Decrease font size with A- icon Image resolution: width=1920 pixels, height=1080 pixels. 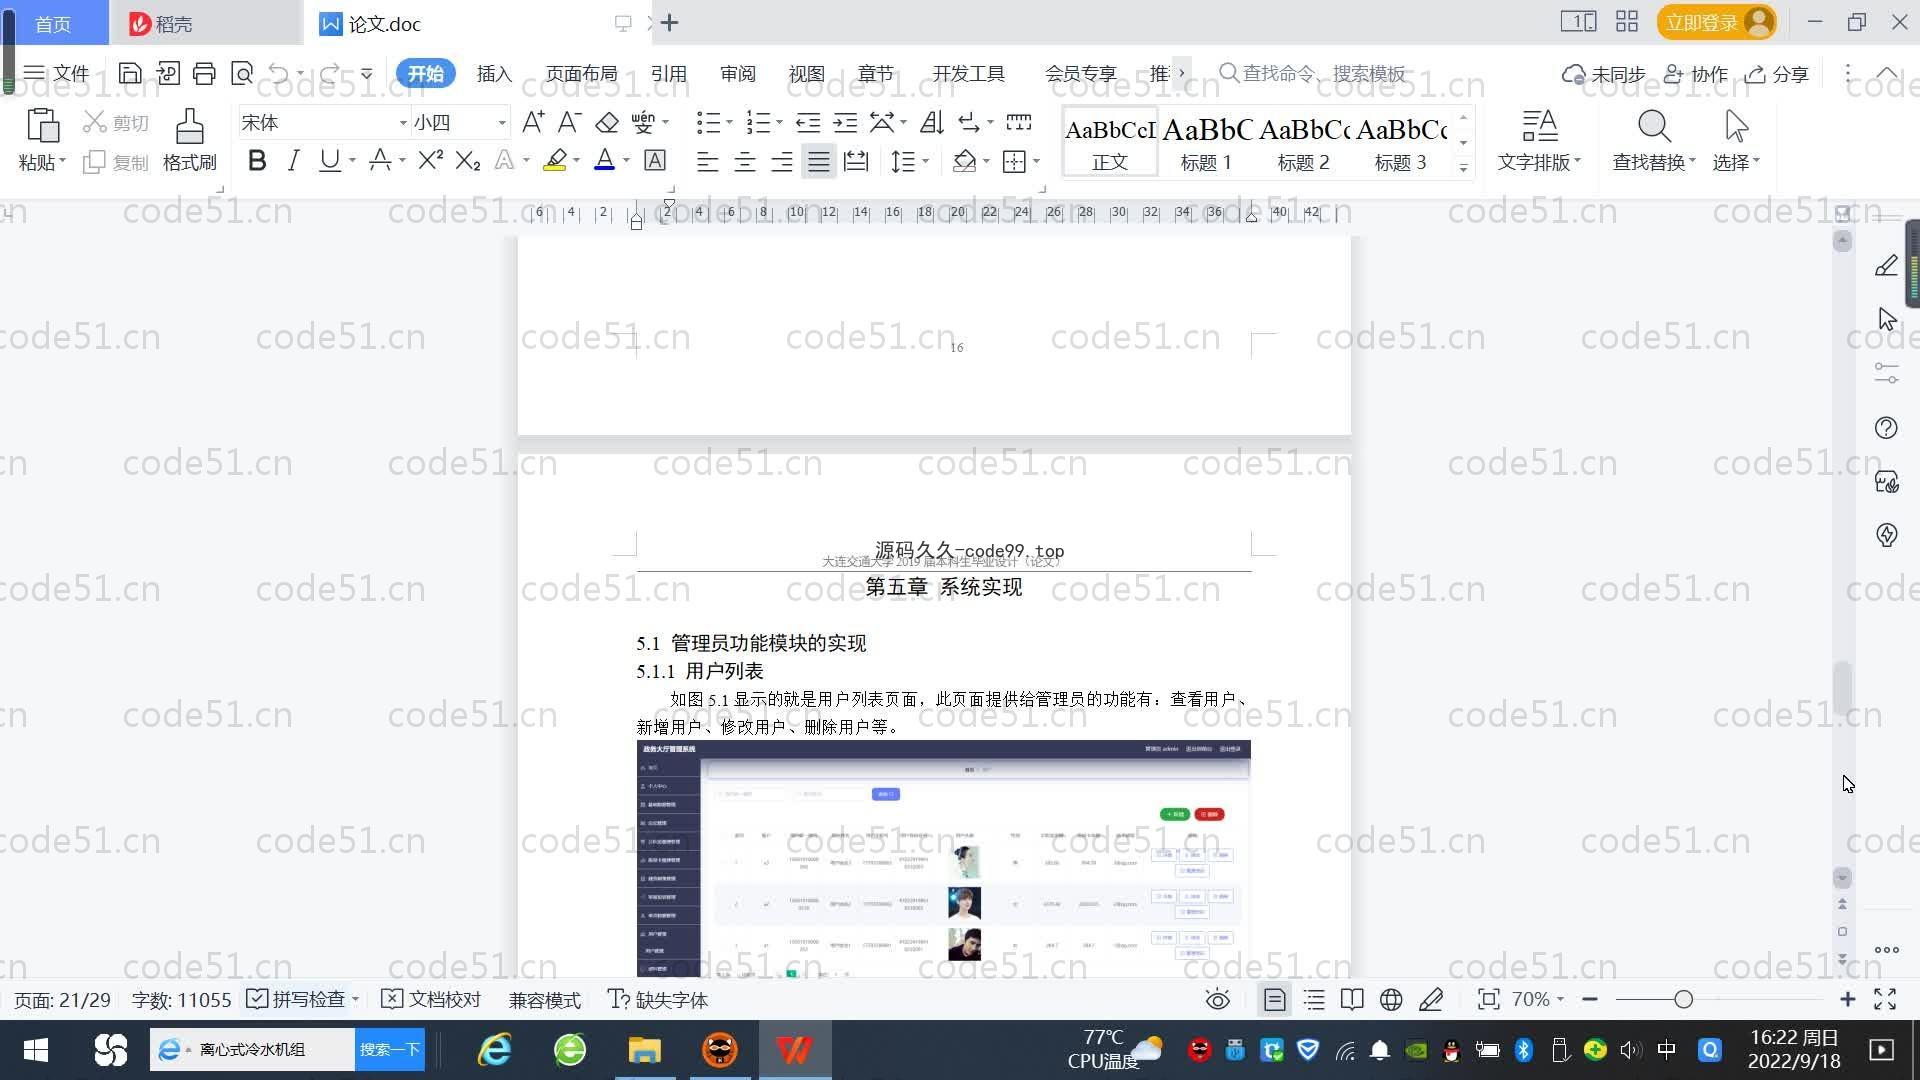tap(569, 122)
